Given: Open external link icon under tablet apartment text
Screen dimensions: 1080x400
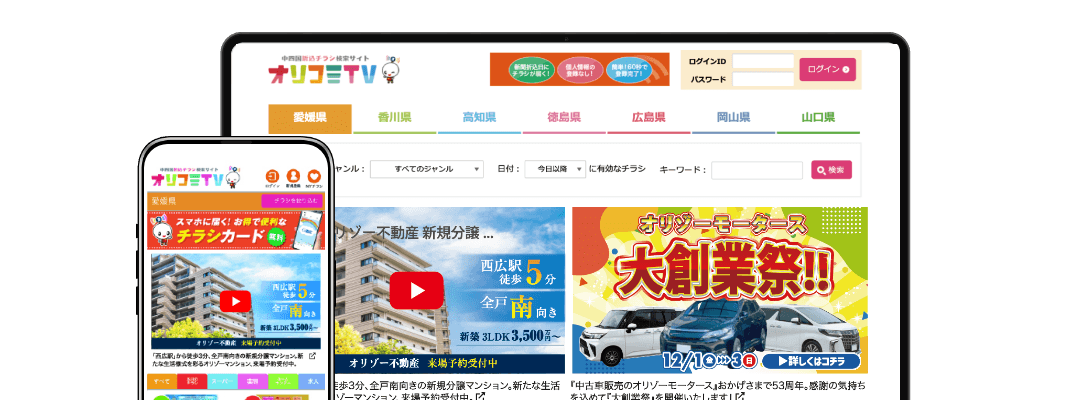Looking at the screenshot, I should 481,397.
